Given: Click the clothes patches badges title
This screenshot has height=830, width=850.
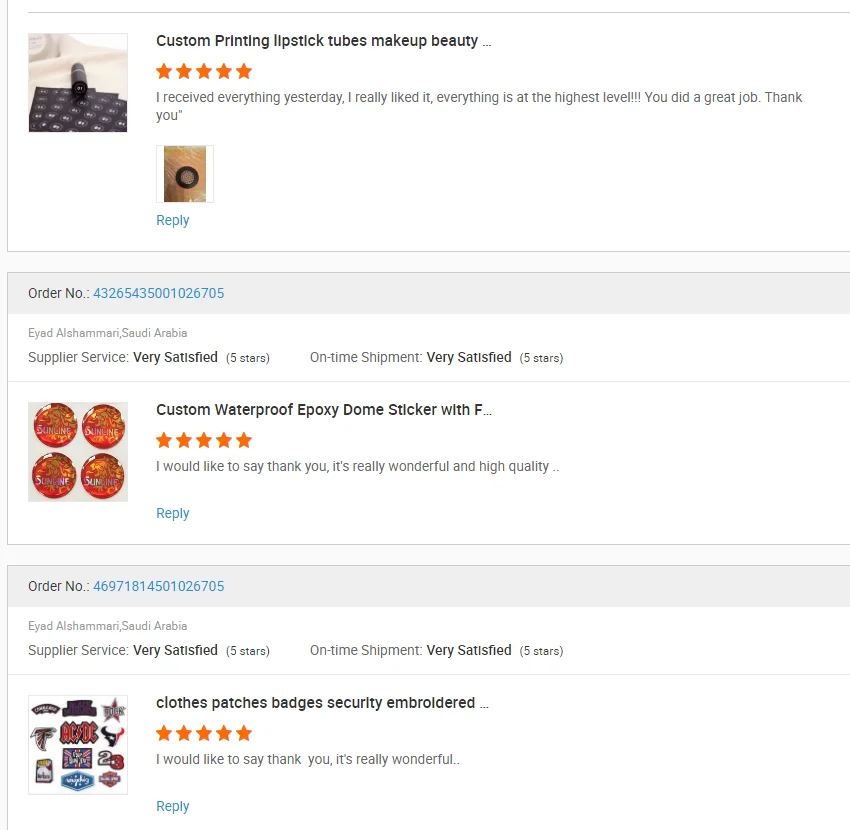Looking at the screenshot, I should [322, 703].
